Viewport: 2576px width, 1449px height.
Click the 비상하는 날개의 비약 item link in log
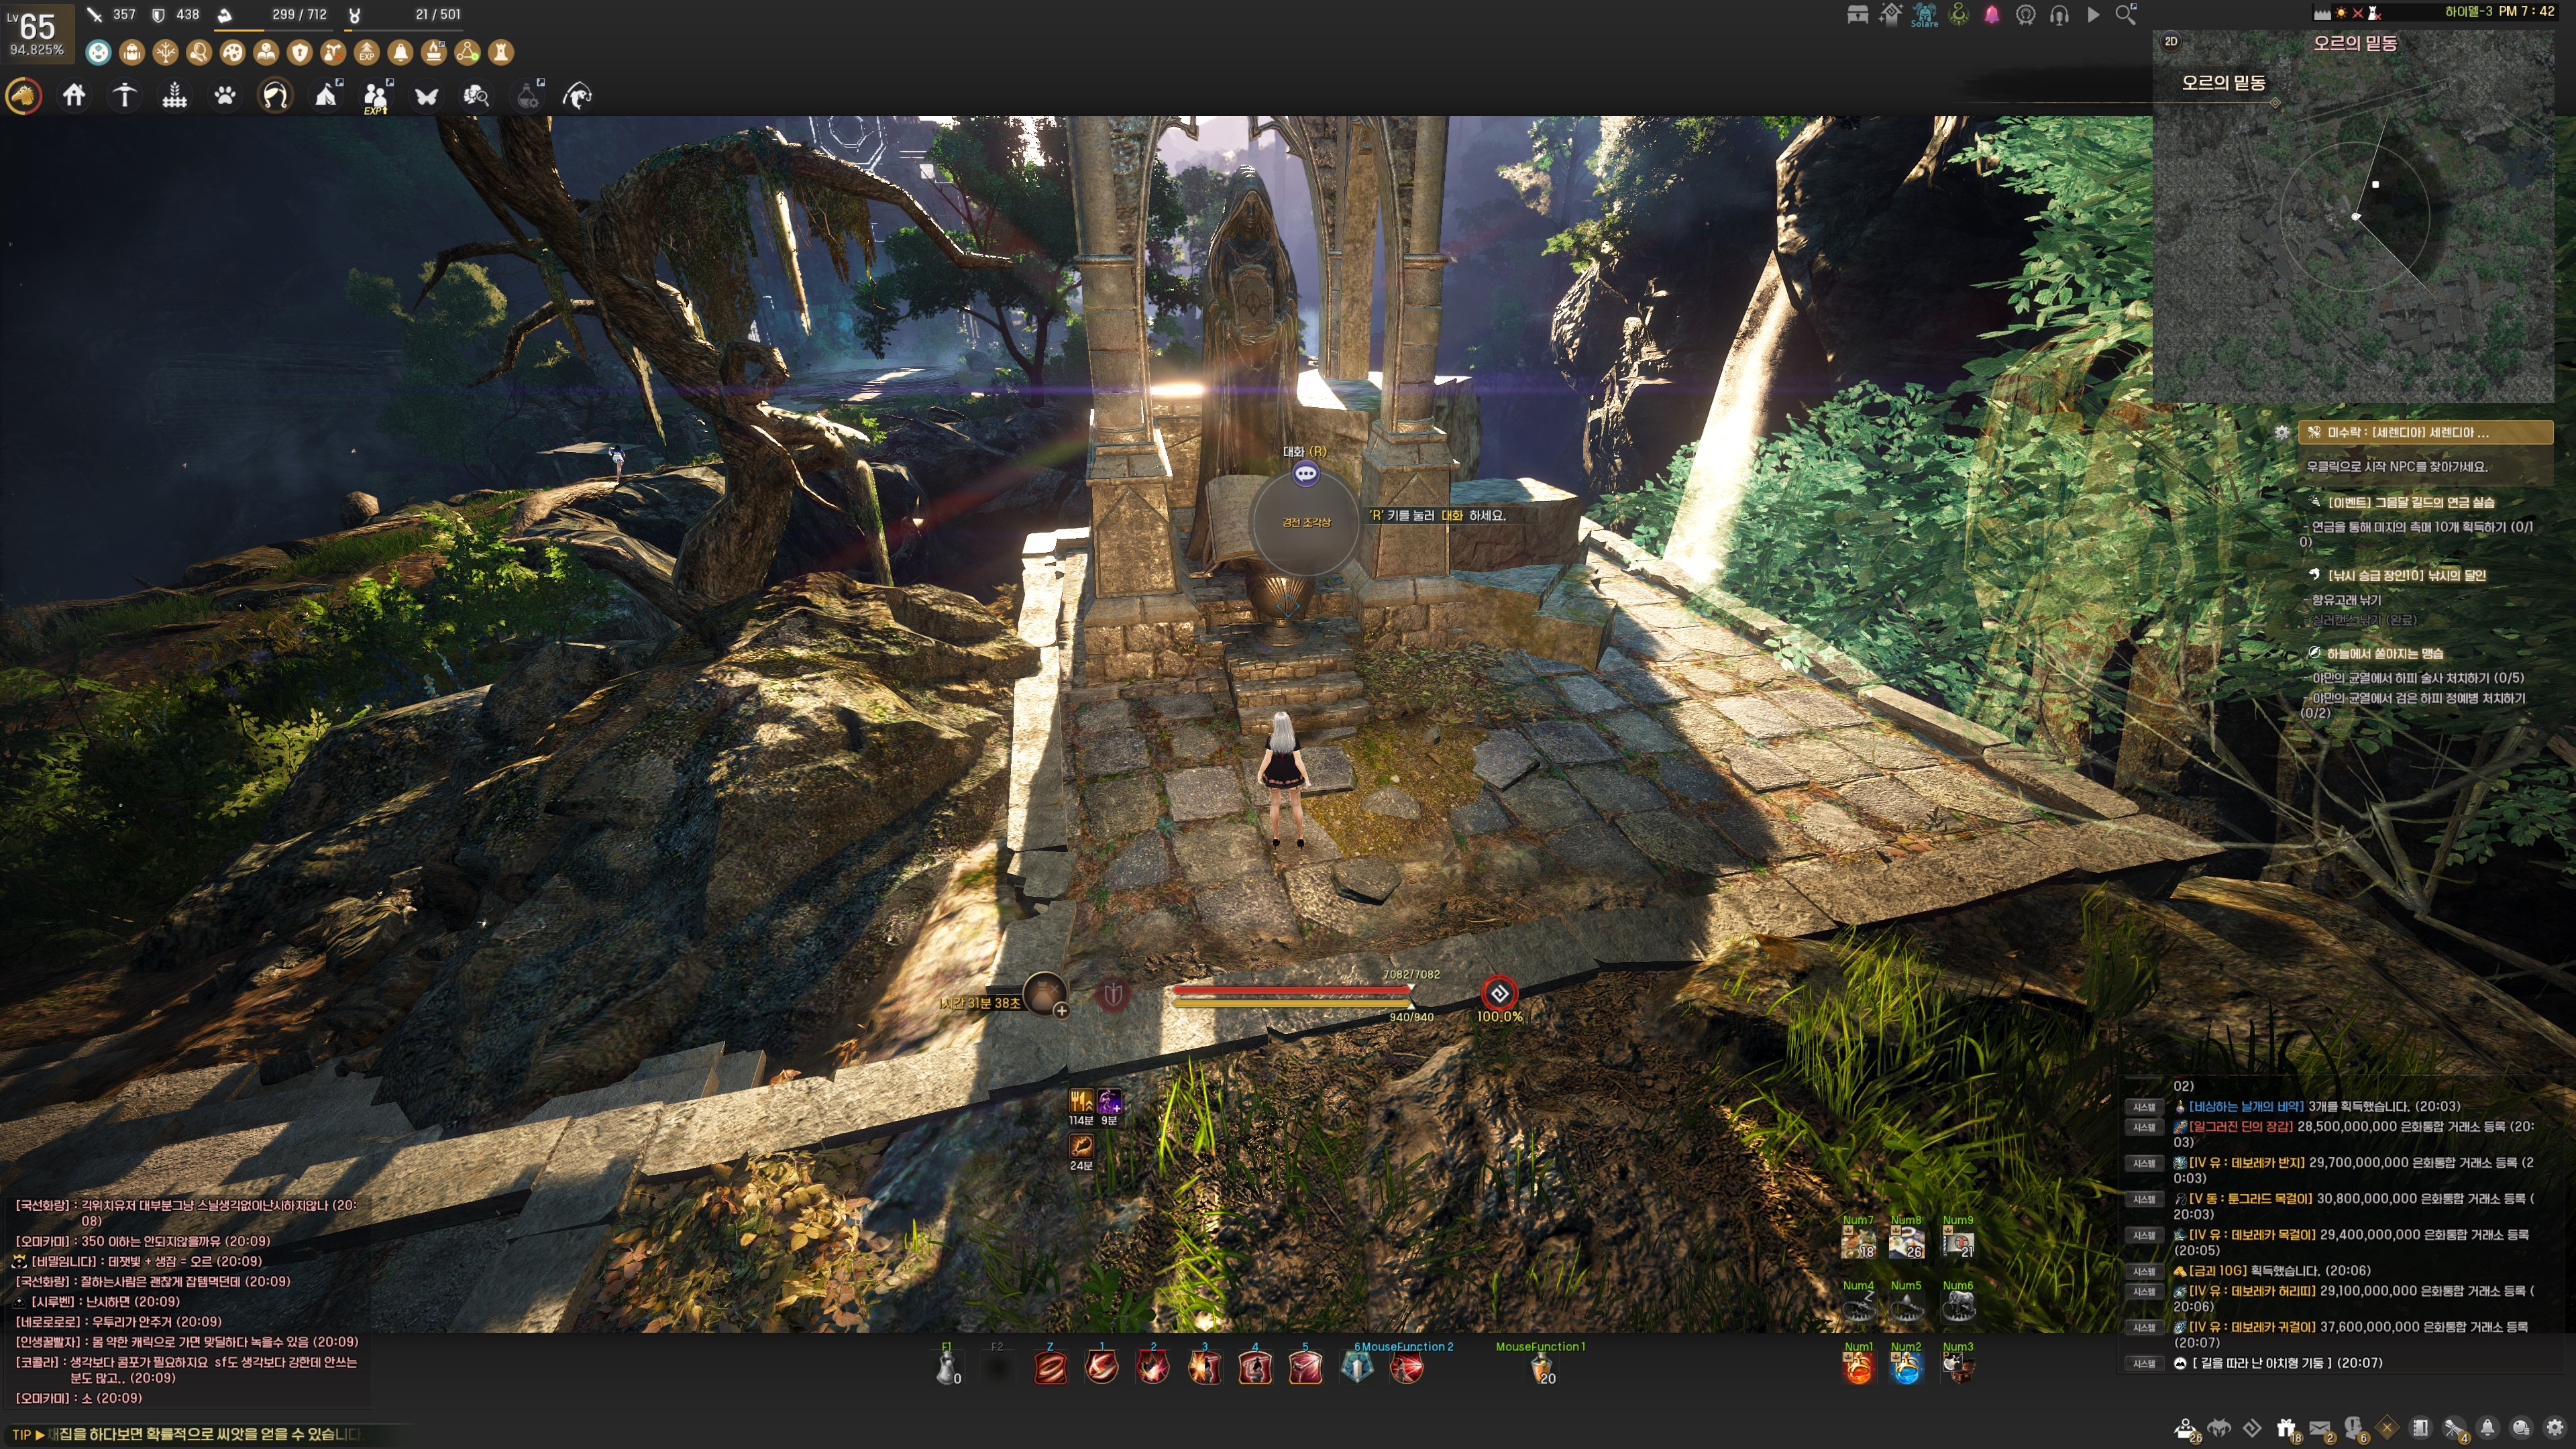pyautogui.click(x=2246, y=1106)
